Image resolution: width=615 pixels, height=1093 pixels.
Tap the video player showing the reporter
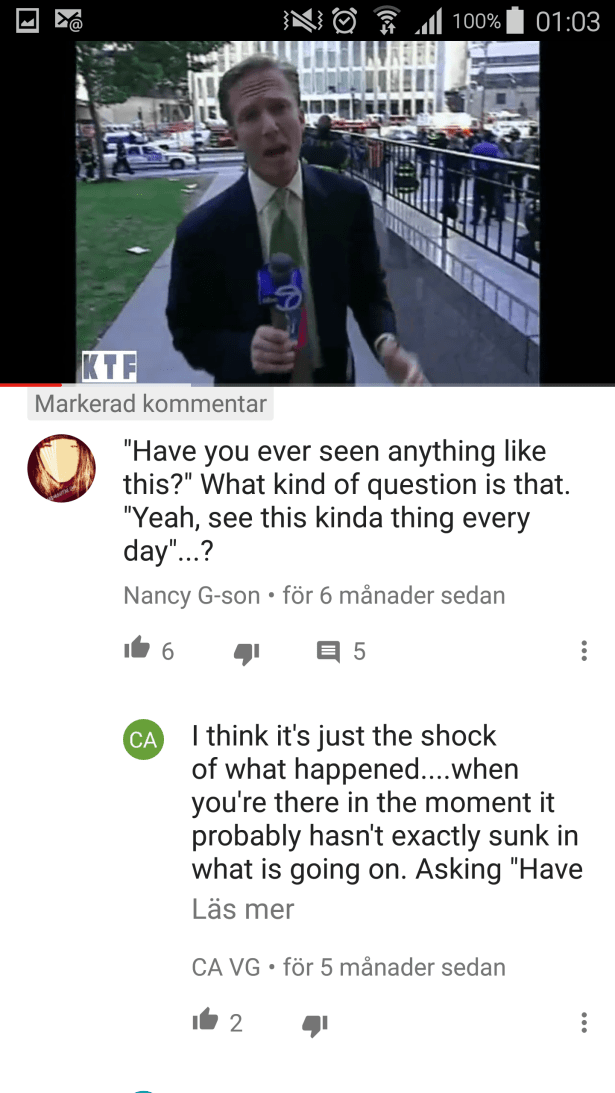click(x=308, y=212)
